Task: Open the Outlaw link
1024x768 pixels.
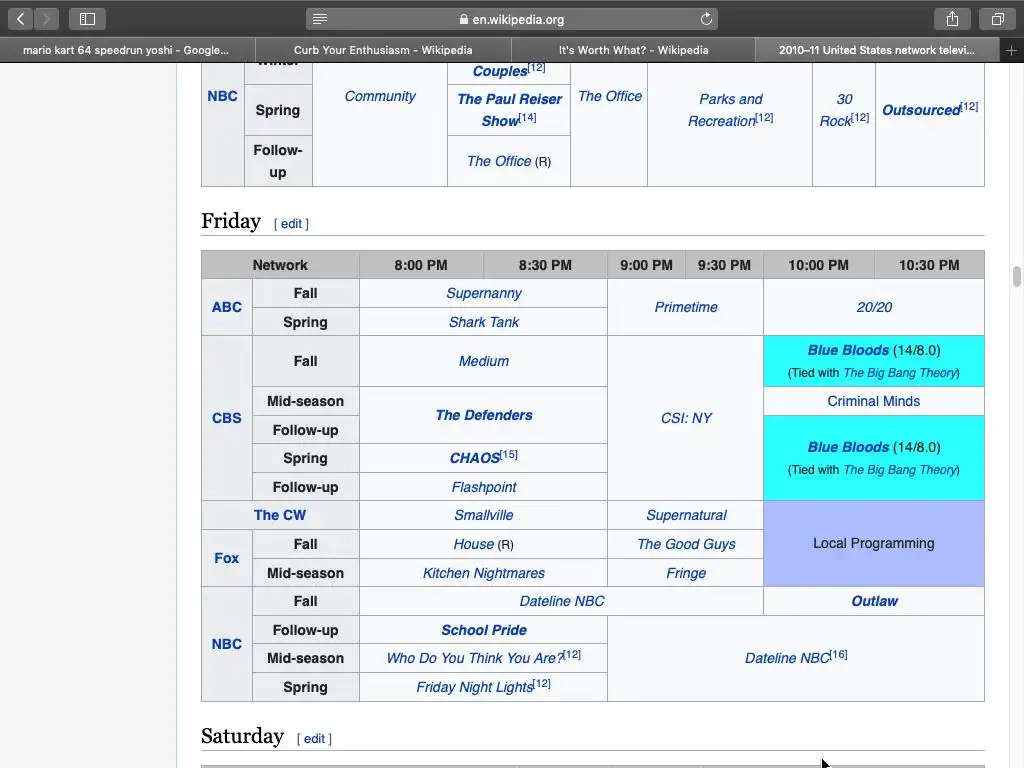Action: 874,601
